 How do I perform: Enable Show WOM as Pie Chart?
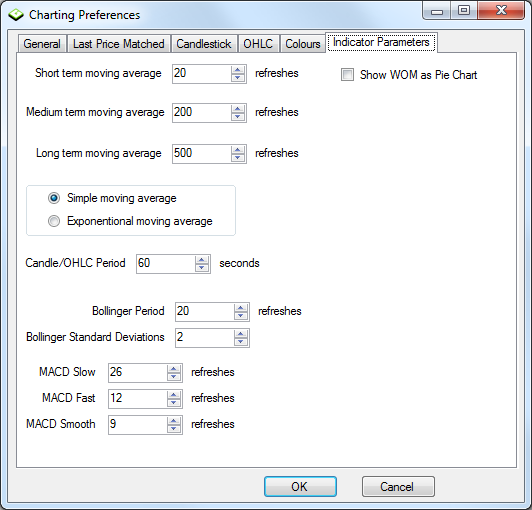pos(347,75)
